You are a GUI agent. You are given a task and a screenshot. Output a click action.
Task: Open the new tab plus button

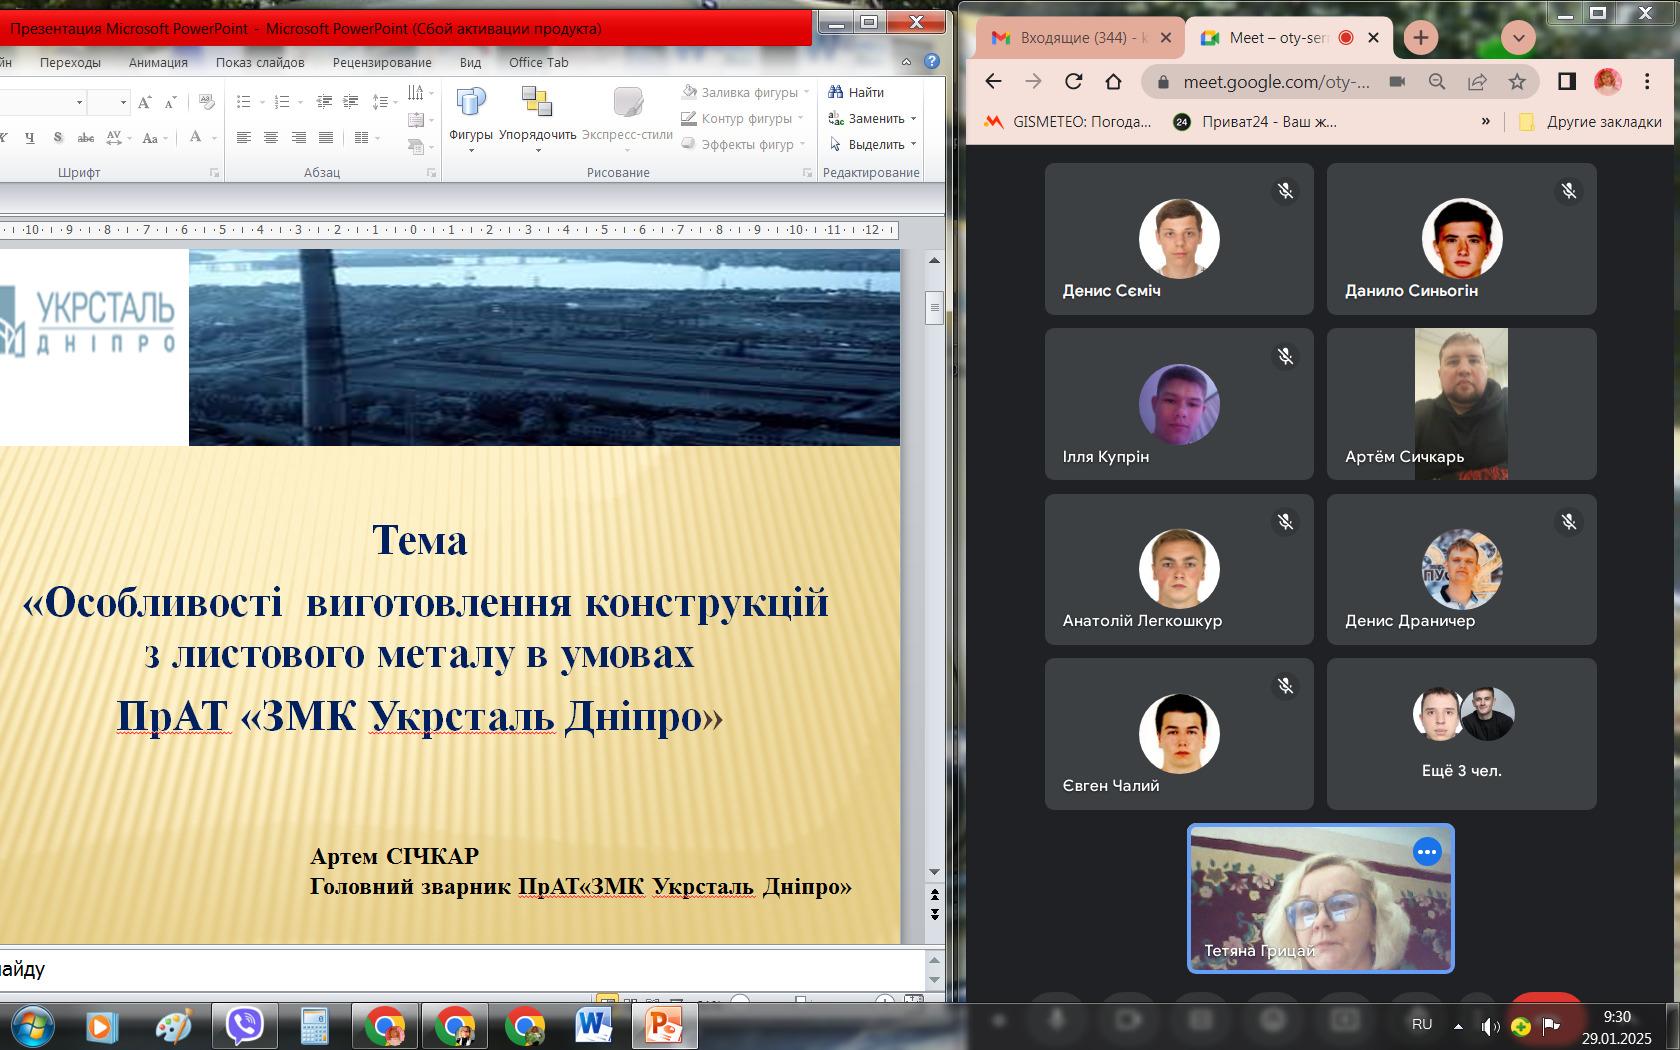[1420, 38]
